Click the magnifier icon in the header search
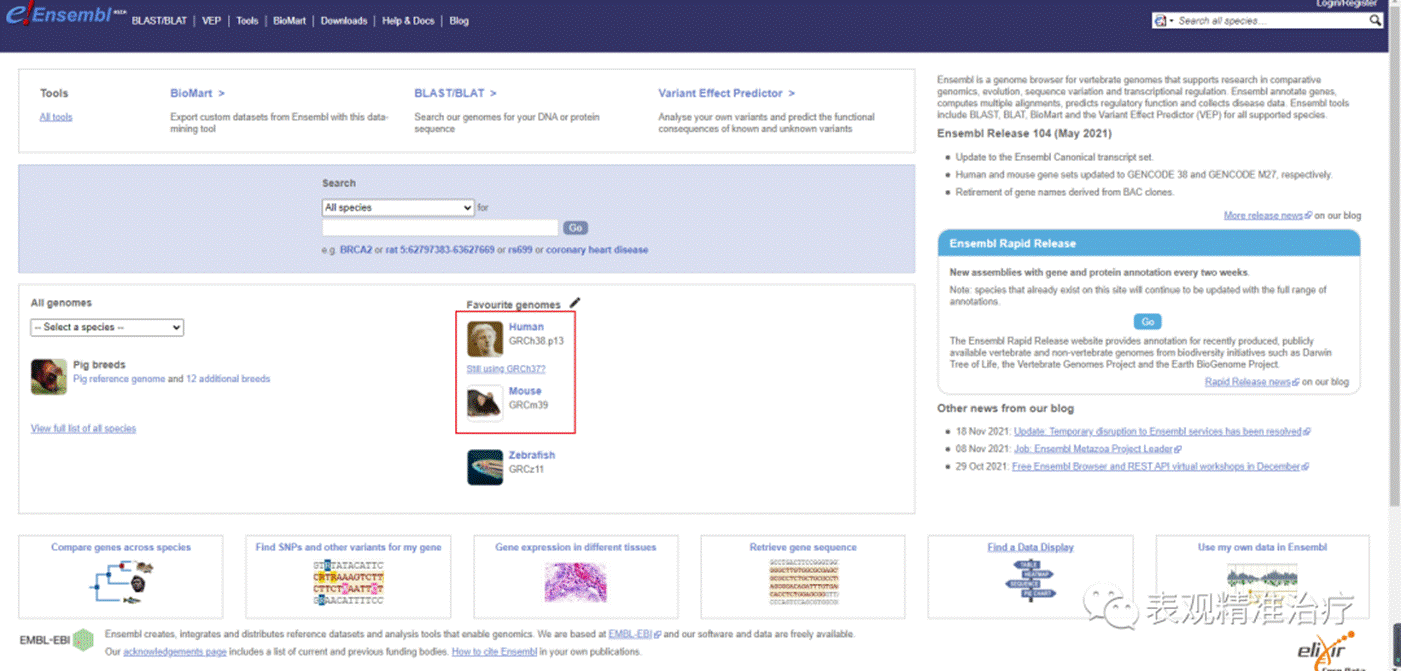The height and width of the screenshot is (671, 1401). [x=1376, y=20]
